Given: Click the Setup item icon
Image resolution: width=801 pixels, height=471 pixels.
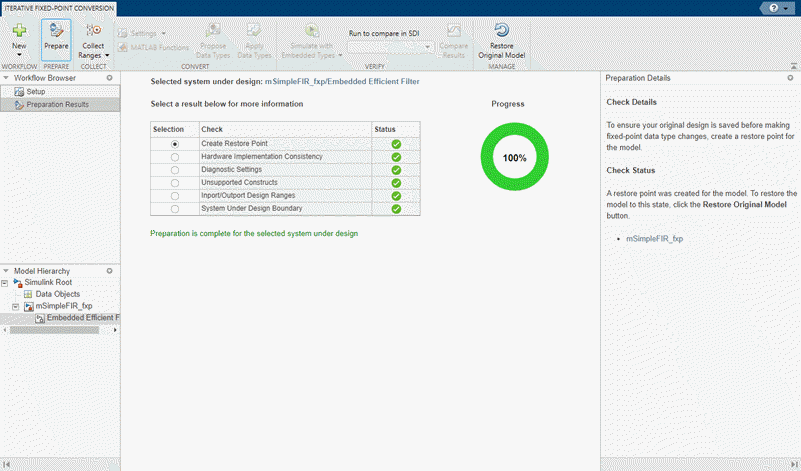Looking at the screenshot, I should (19, 92).
